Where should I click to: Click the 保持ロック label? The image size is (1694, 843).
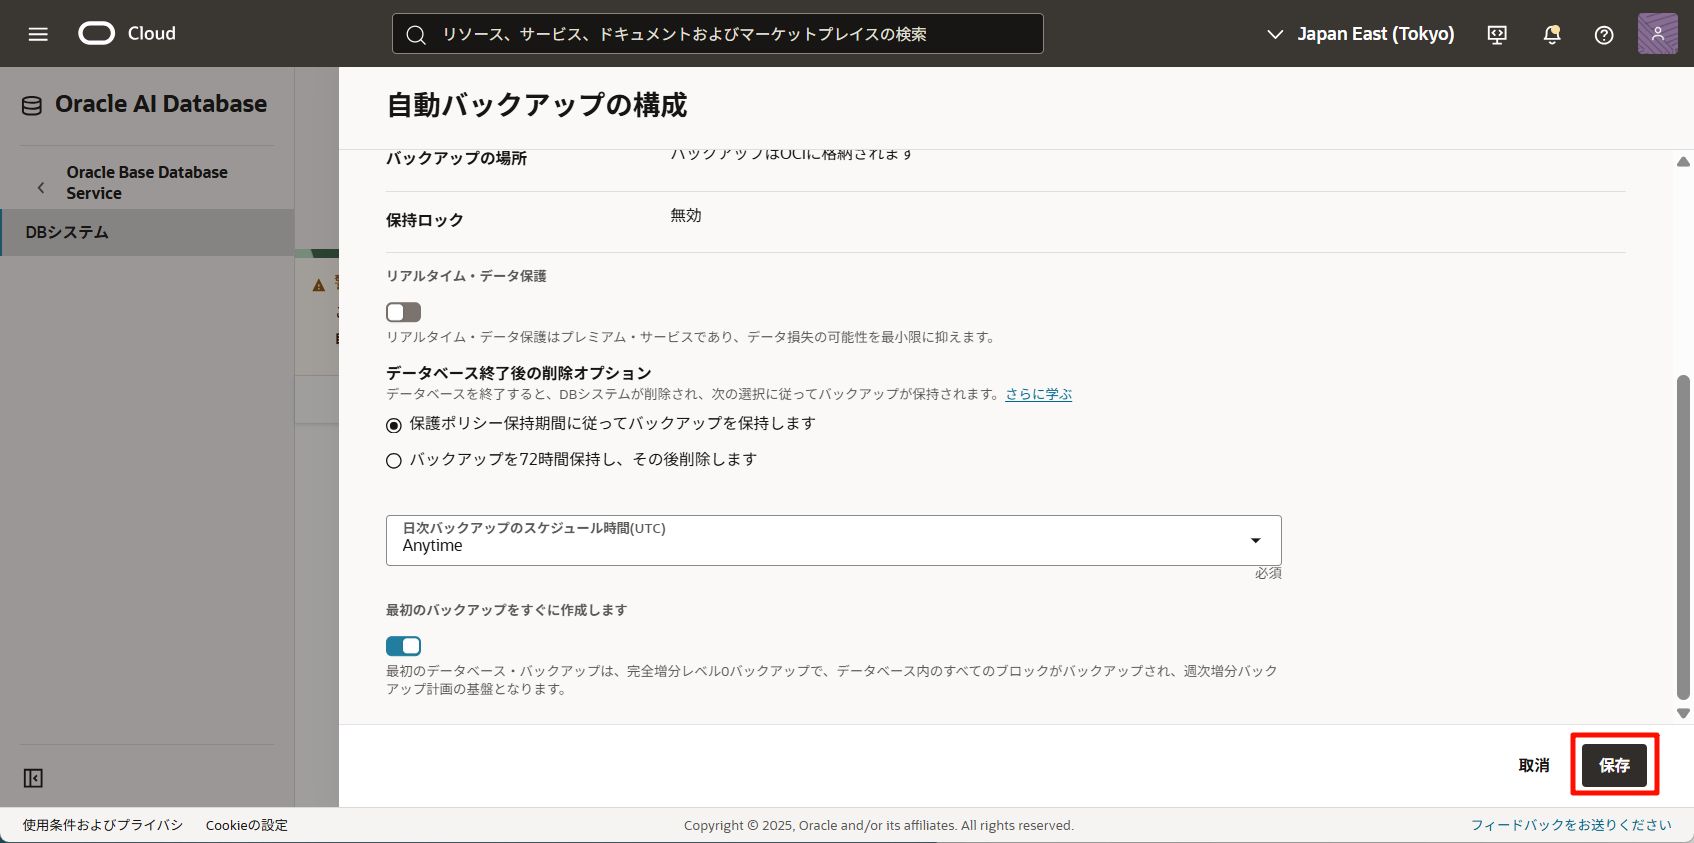[x=425, y=220]
